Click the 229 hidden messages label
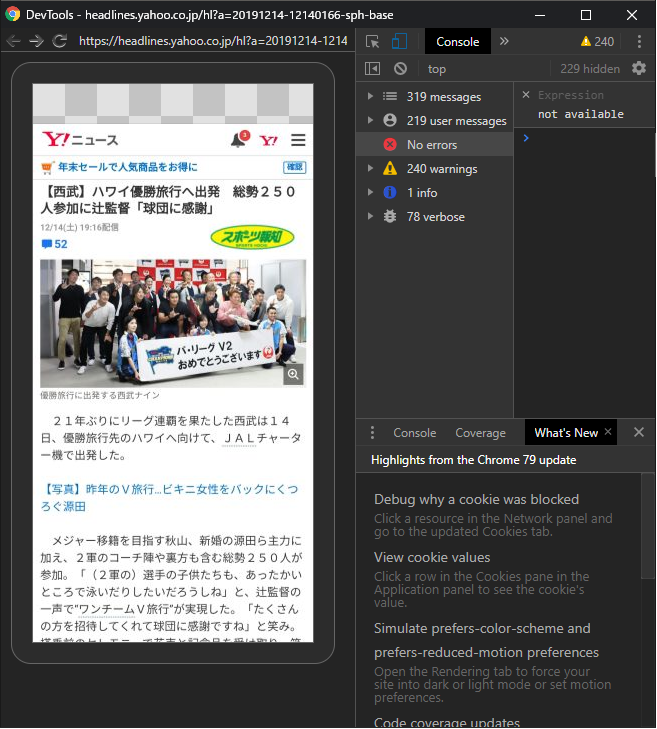Screen dimensions: 657x729 (590, 69)
